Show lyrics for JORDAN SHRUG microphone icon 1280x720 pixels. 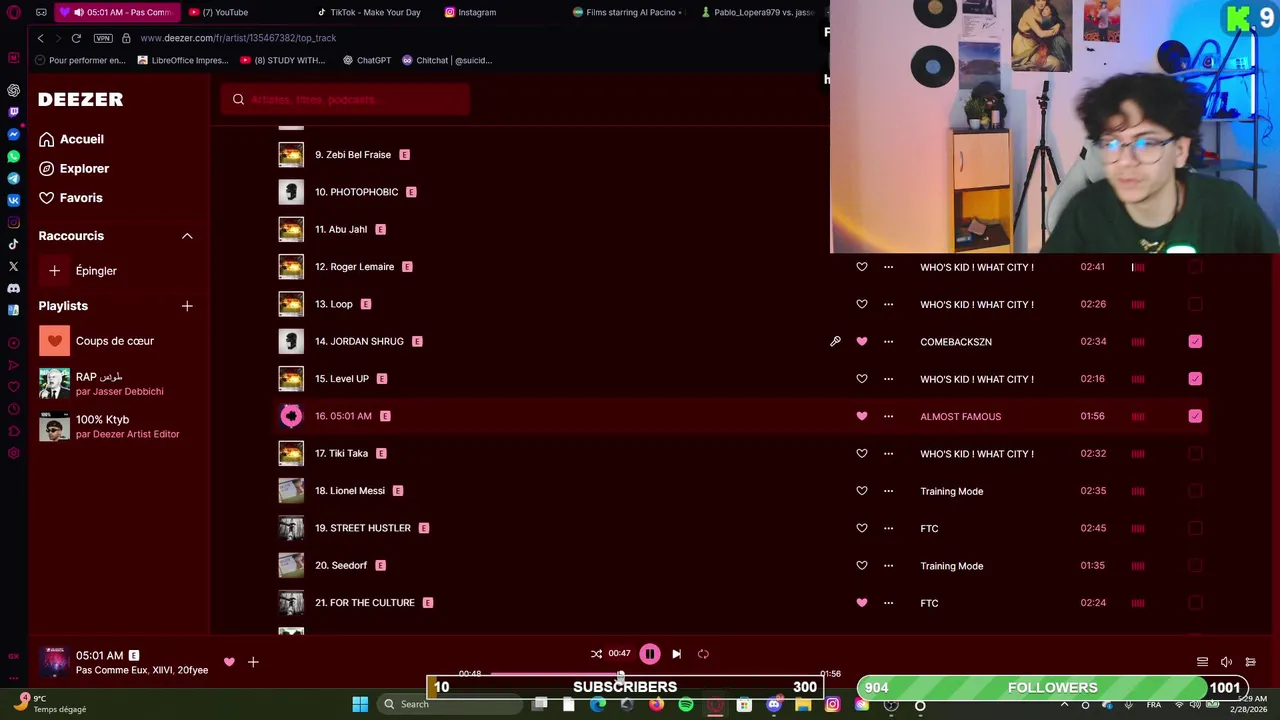(835, 341)
